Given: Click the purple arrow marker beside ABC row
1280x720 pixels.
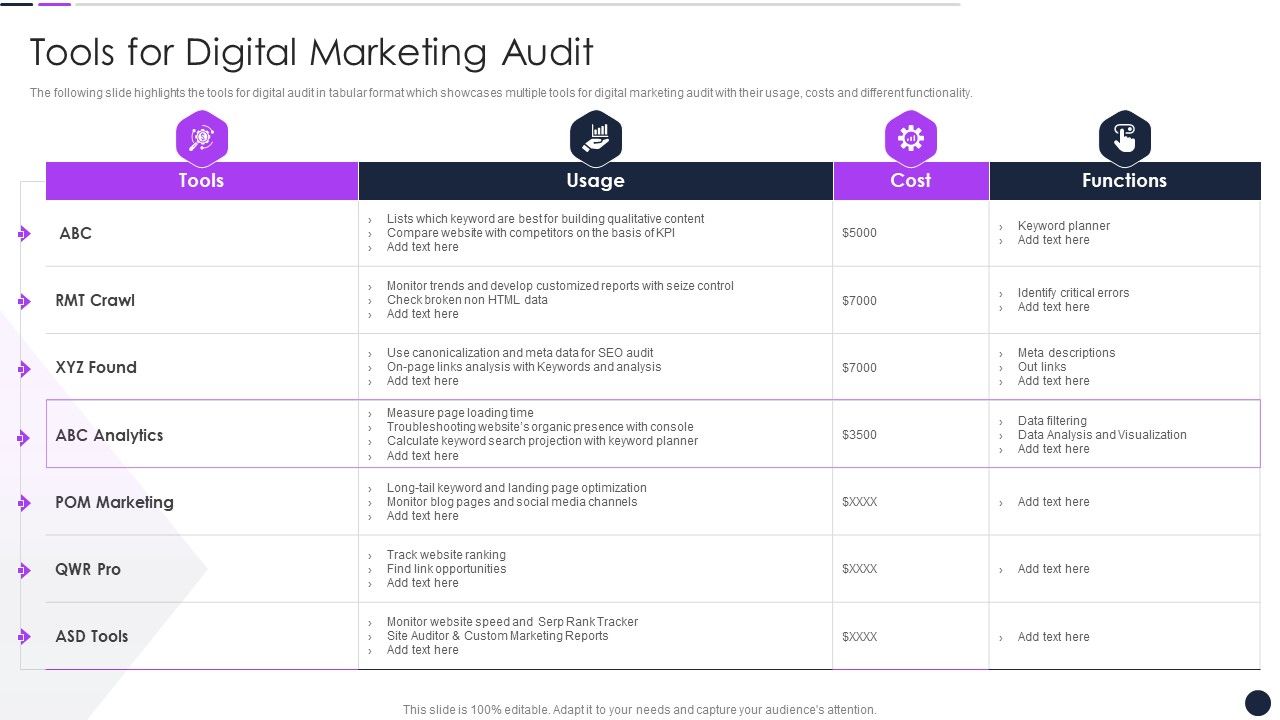Looking at the screenshot, I should pos(24,234).
